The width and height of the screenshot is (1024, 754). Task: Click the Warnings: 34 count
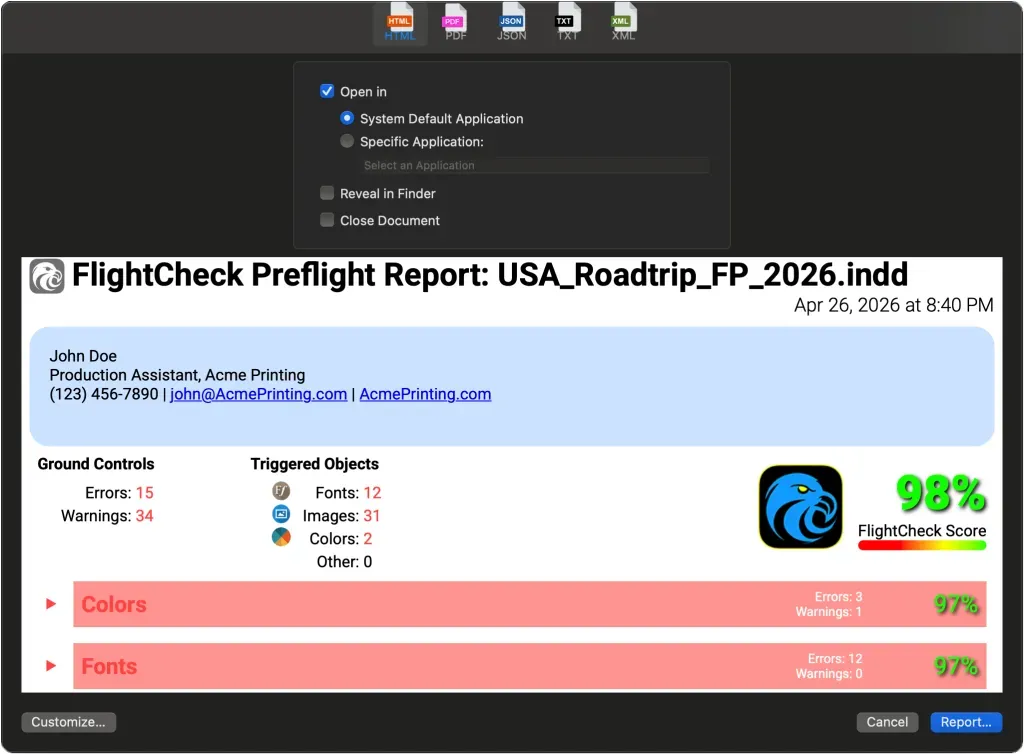pyautogui.click(x=107, y=516)
